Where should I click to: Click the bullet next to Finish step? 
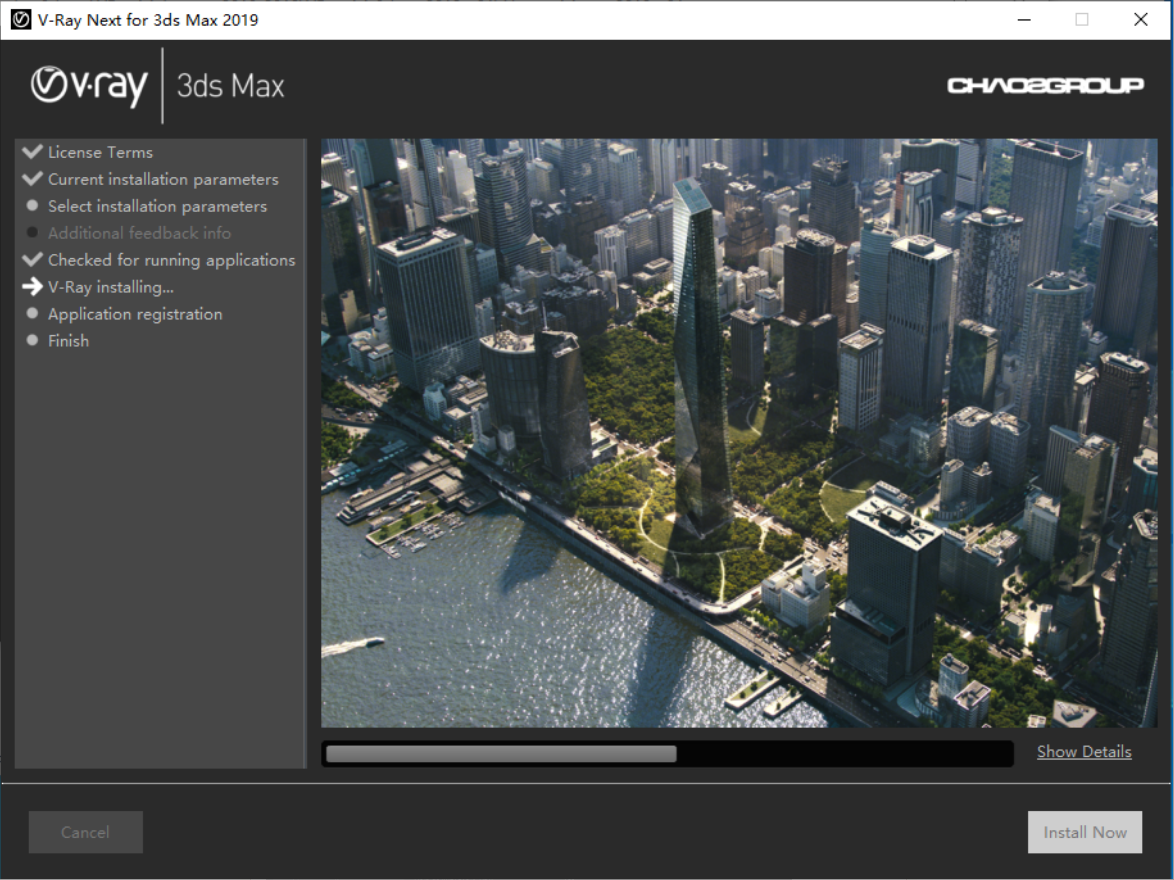click(x=32, y=341)
